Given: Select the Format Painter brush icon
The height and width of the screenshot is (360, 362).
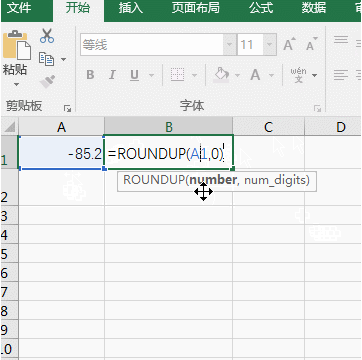Looking at the screenshot, I should tap(47, 81).
